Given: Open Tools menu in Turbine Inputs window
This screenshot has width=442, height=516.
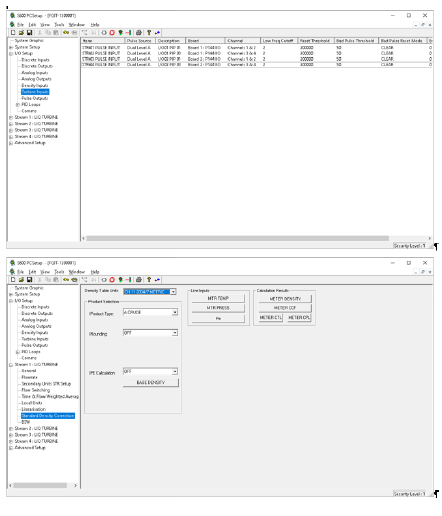Looking at the screenshot, I should coord(59,25).
